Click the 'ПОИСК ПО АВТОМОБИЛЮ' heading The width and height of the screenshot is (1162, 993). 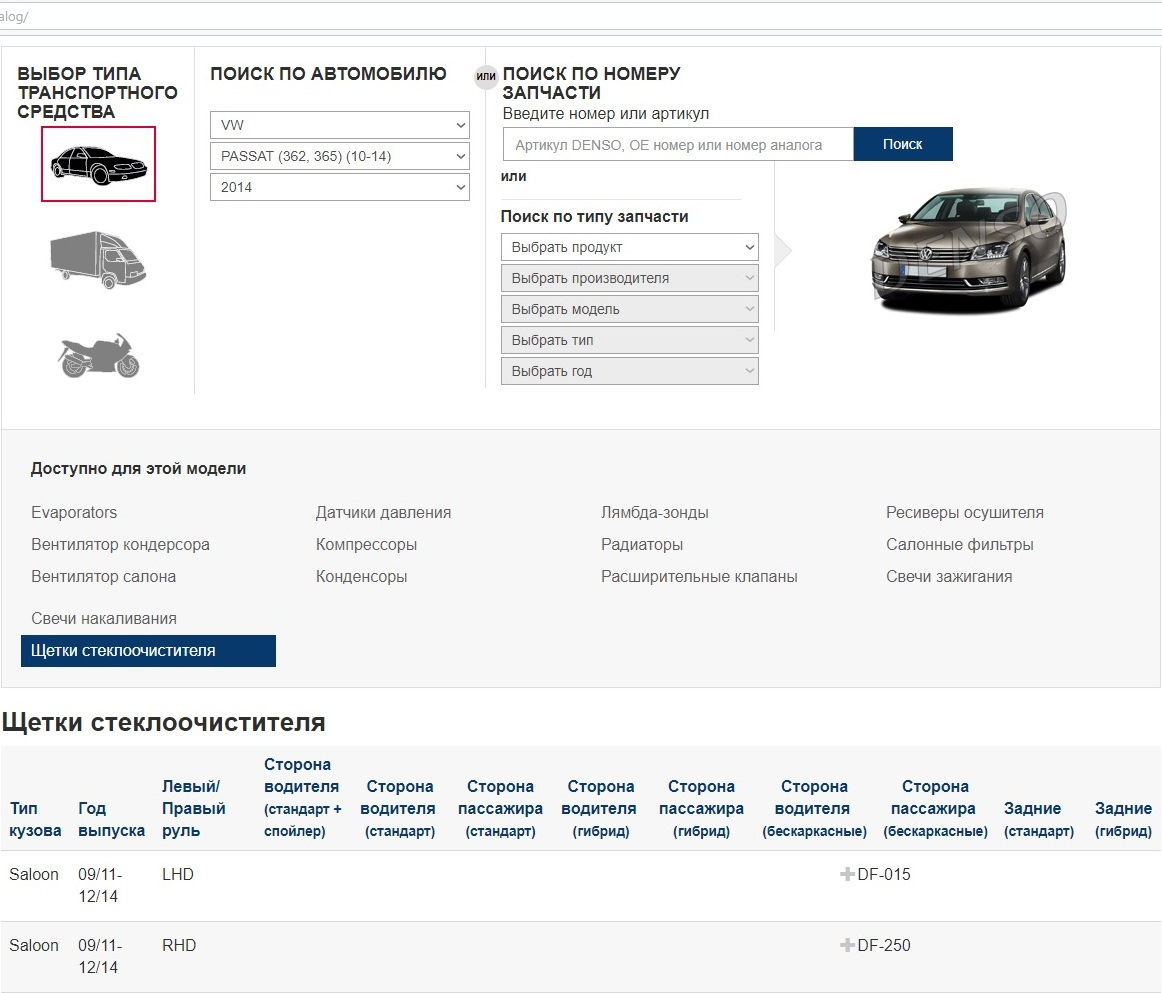pos(328,73)
